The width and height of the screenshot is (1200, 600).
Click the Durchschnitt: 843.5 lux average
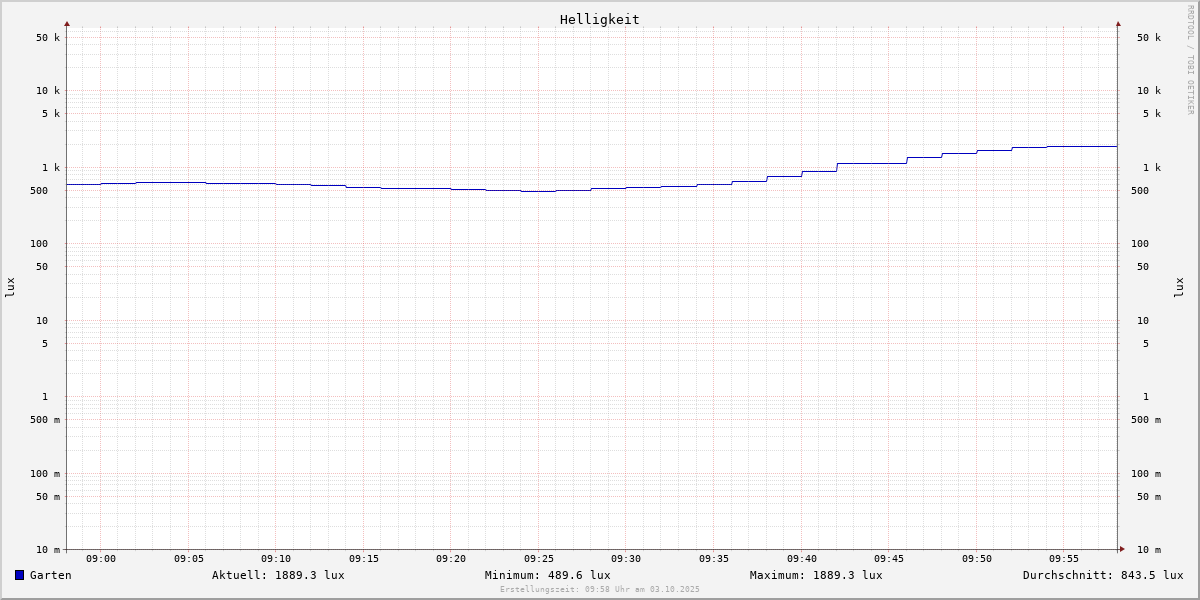click(1102, 575)
